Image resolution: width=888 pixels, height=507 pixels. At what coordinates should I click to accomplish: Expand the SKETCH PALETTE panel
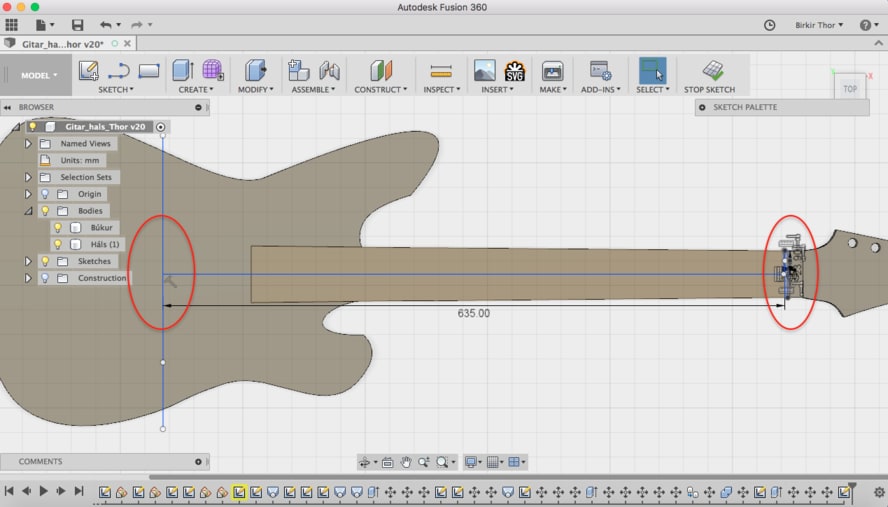coord(702,107)
